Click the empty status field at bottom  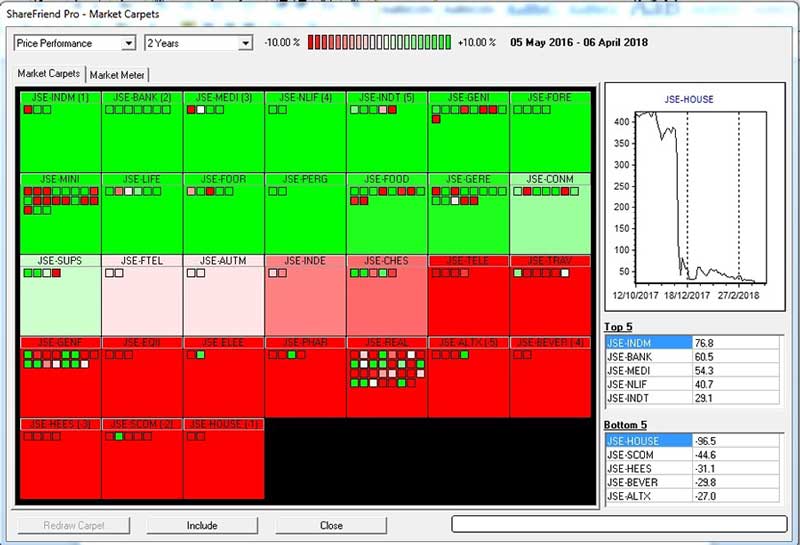619,524
